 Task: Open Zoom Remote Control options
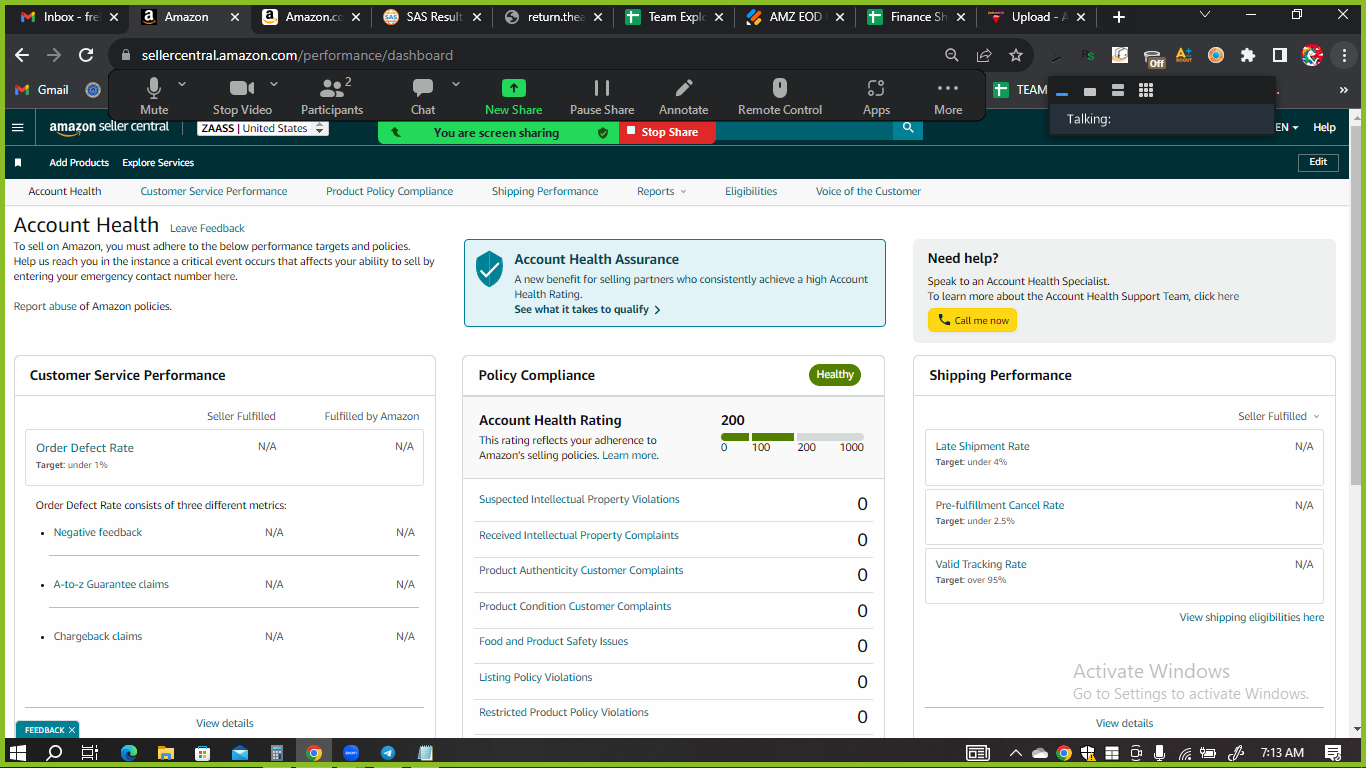click(x=780, y=97)
